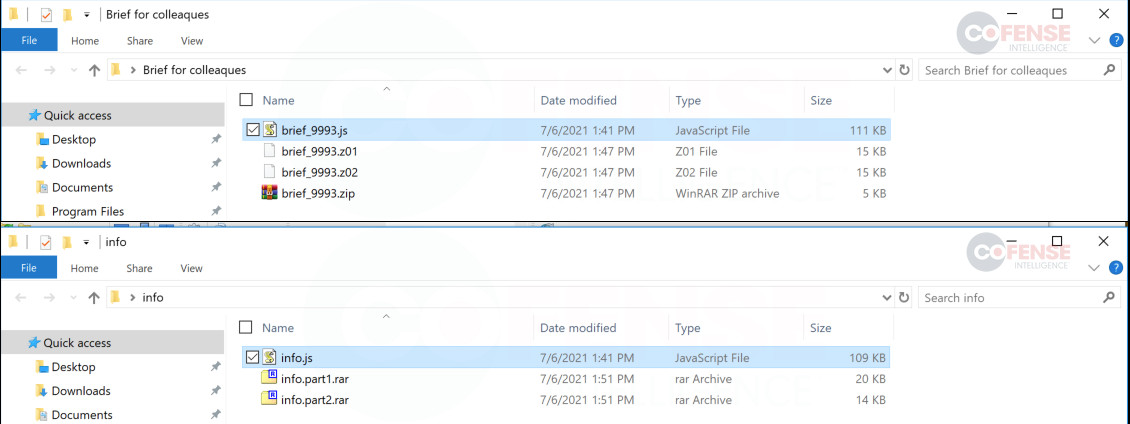
Task: Click the up arrow in the info window
Action: (94, 298)
